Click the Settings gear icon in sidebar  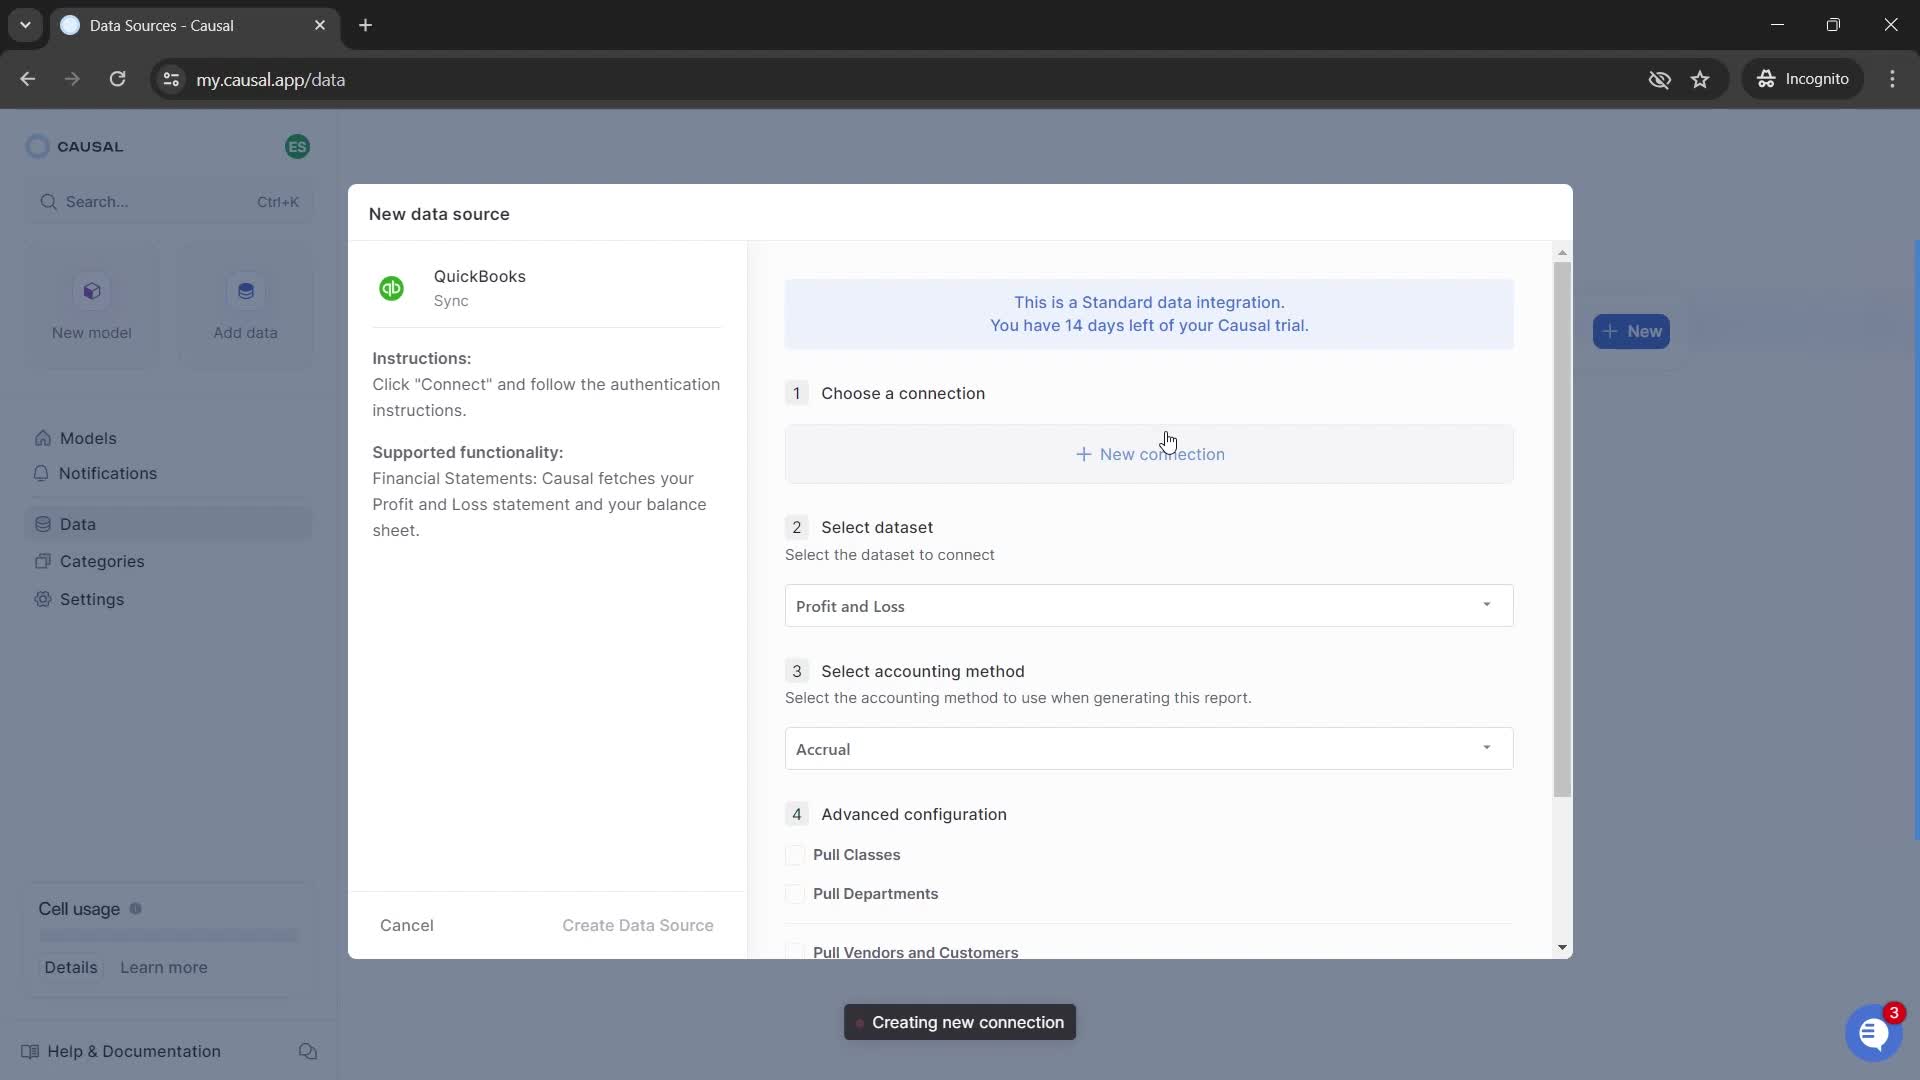(x=43, y=599)
